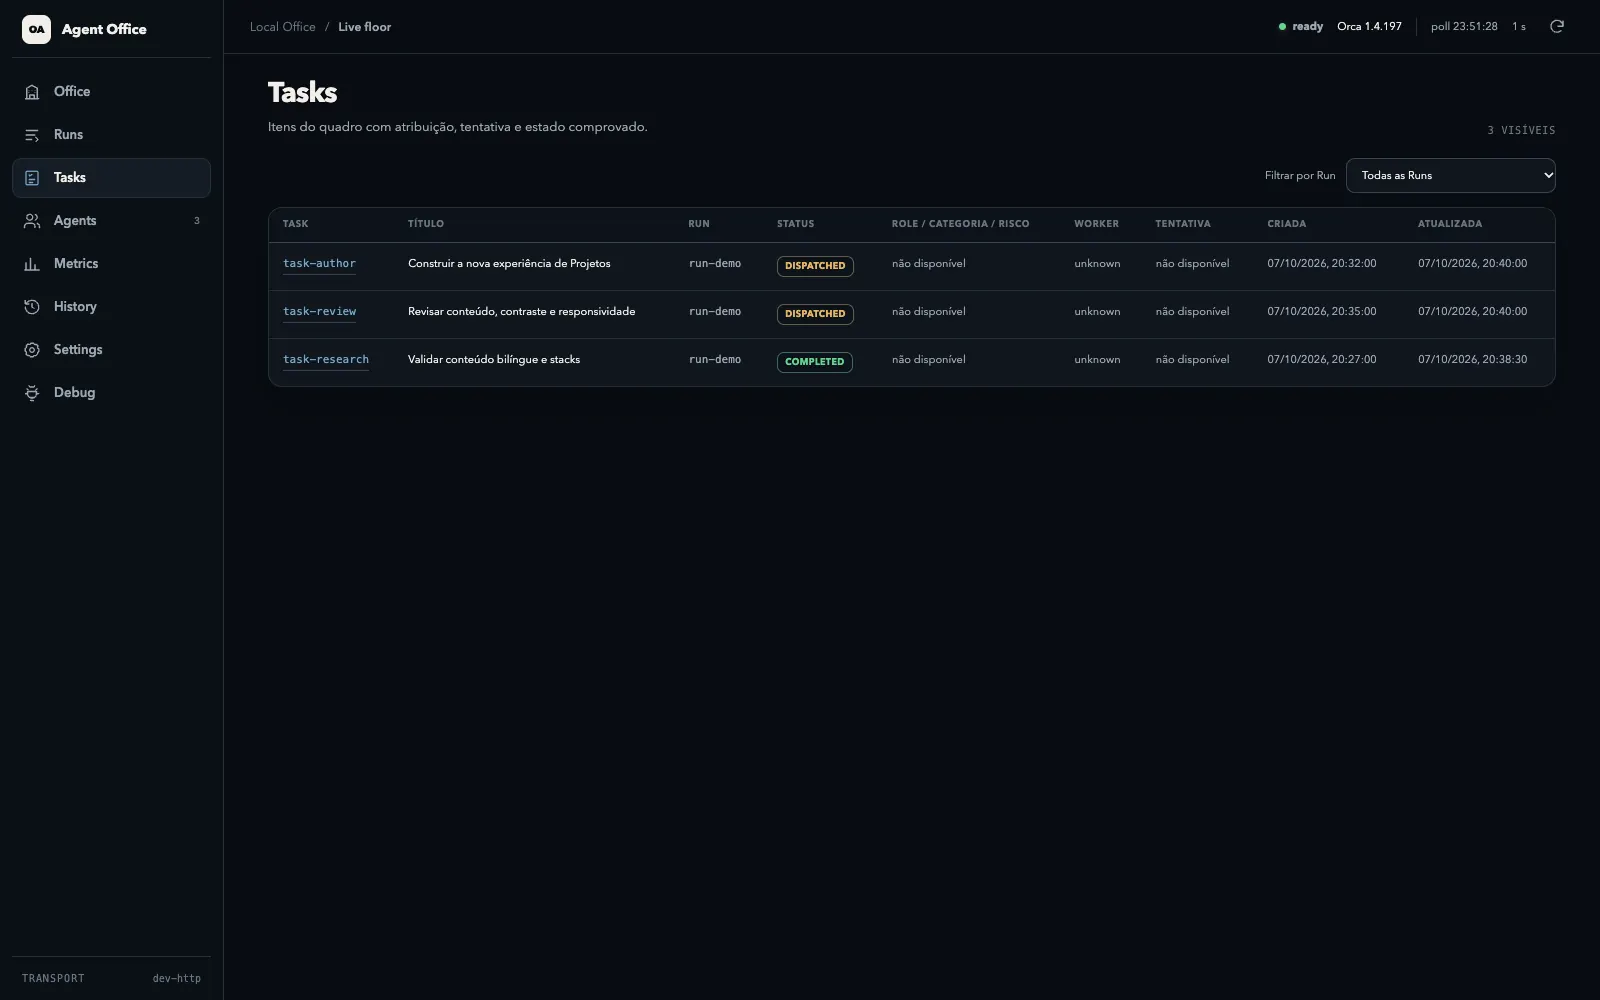Click the History clock icon
Image resolution: width=1600 pixels, height=1000 pixels.
pyautogui.click(x=32, y=307)
